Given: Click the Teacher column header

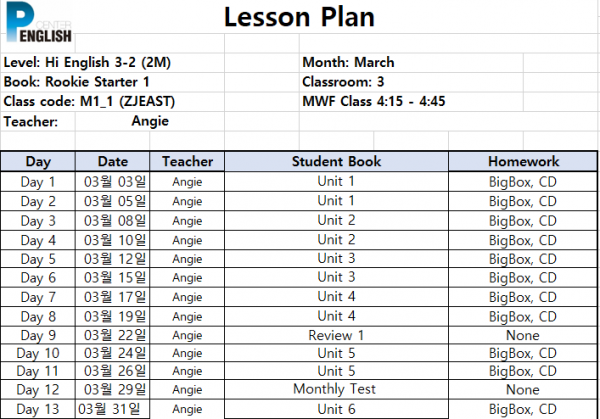Looking at the screenshot, I should [x=187, y=161].
